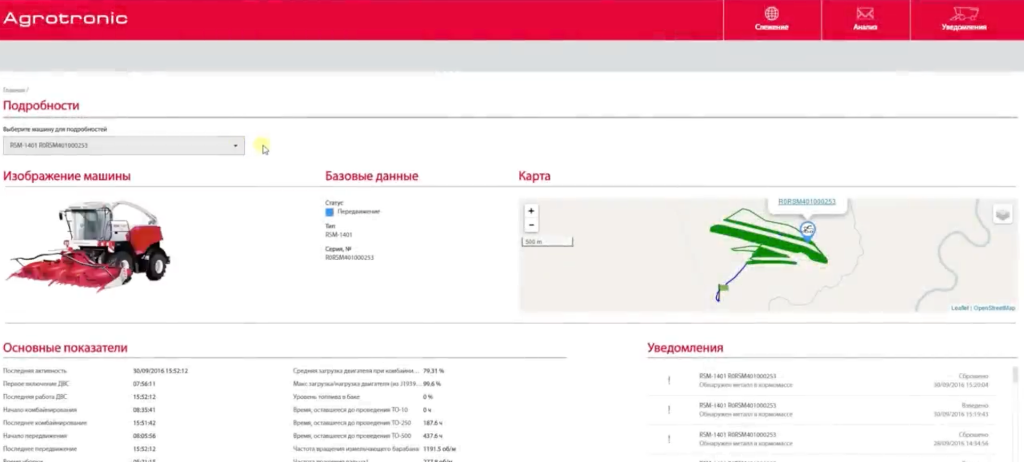Click the serial number R0RSM401000253 under Серия
The width and height of the screenshot is (1024, 462).
[x=349, y=258]
